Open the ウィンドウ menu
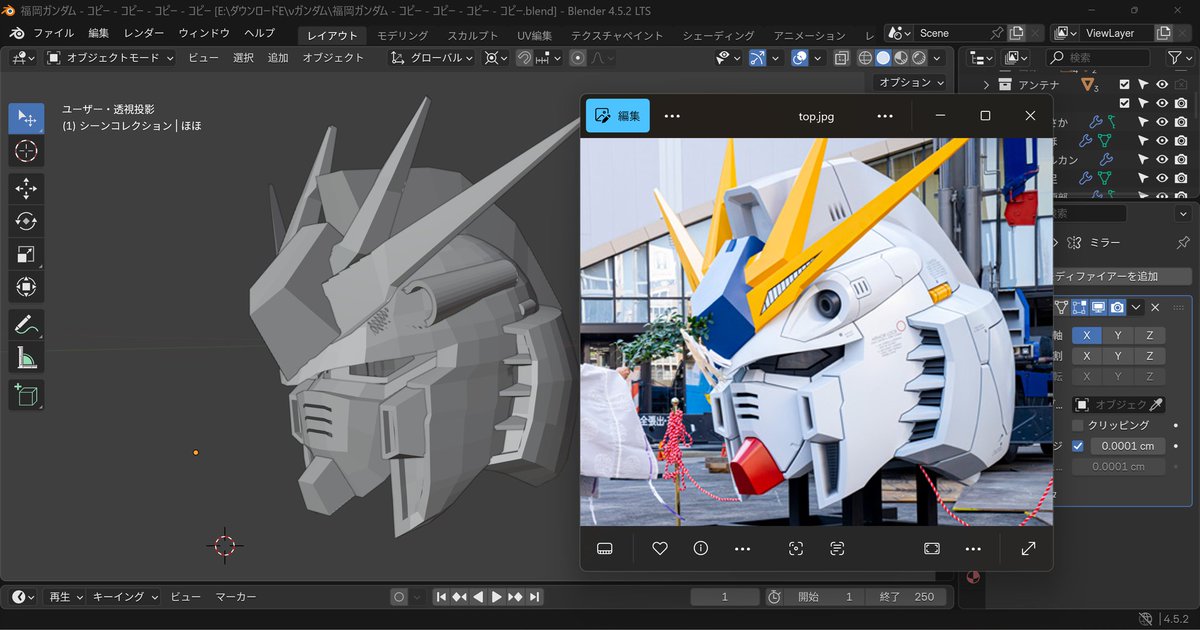 coord(204,33)
